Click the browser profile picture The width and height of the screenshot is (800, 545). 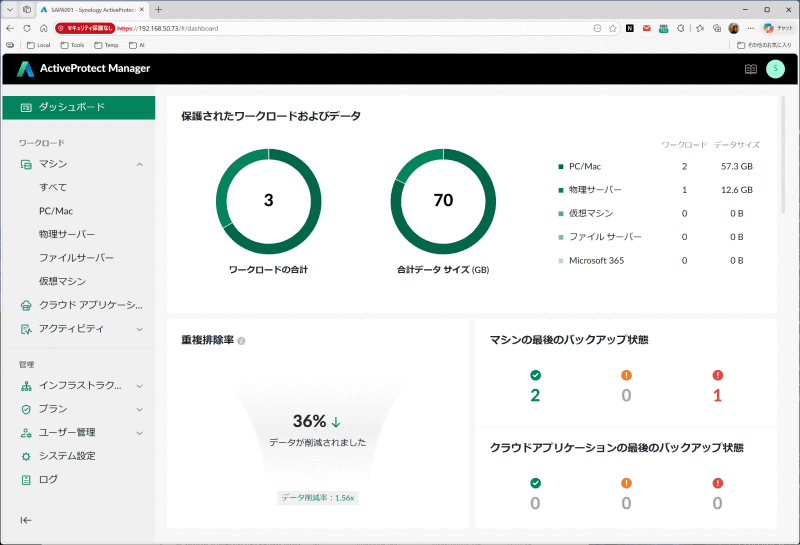coord(734,29)
